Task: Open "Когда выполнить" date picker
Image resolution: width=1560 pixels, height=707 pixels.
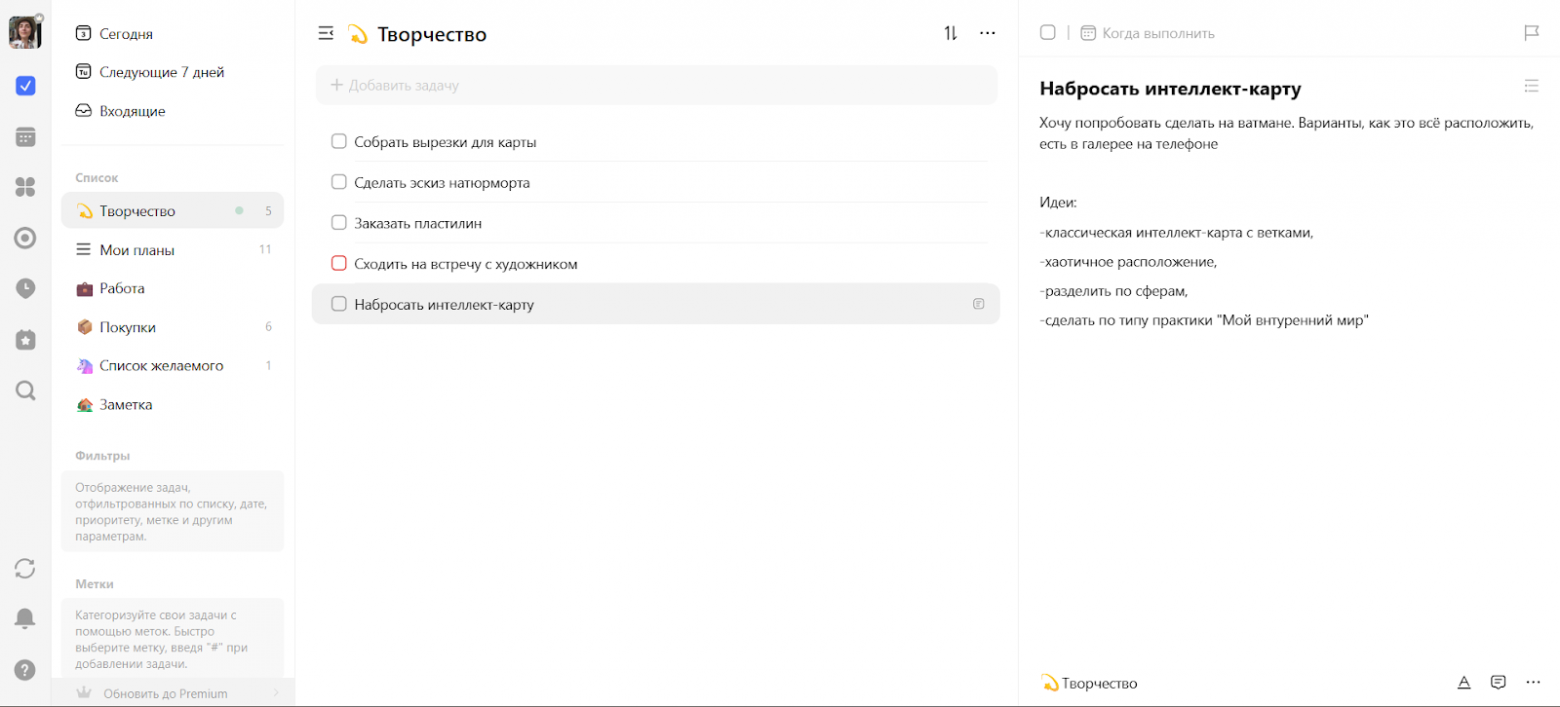Action: [x=1148, y=33]
